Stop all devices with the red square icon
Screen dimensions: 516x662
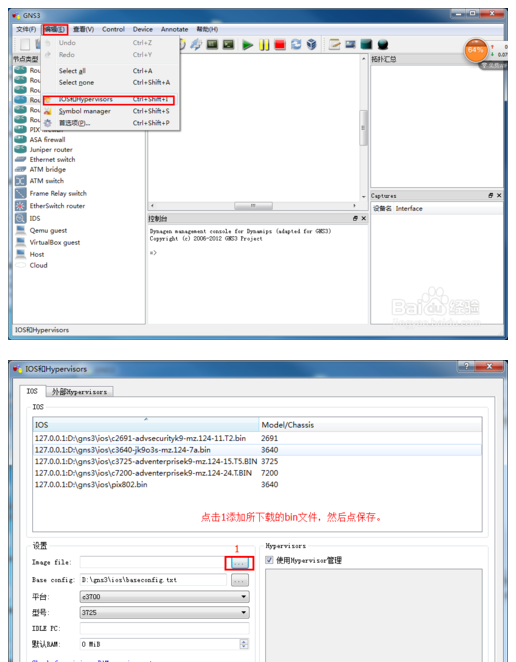(280, 44)
